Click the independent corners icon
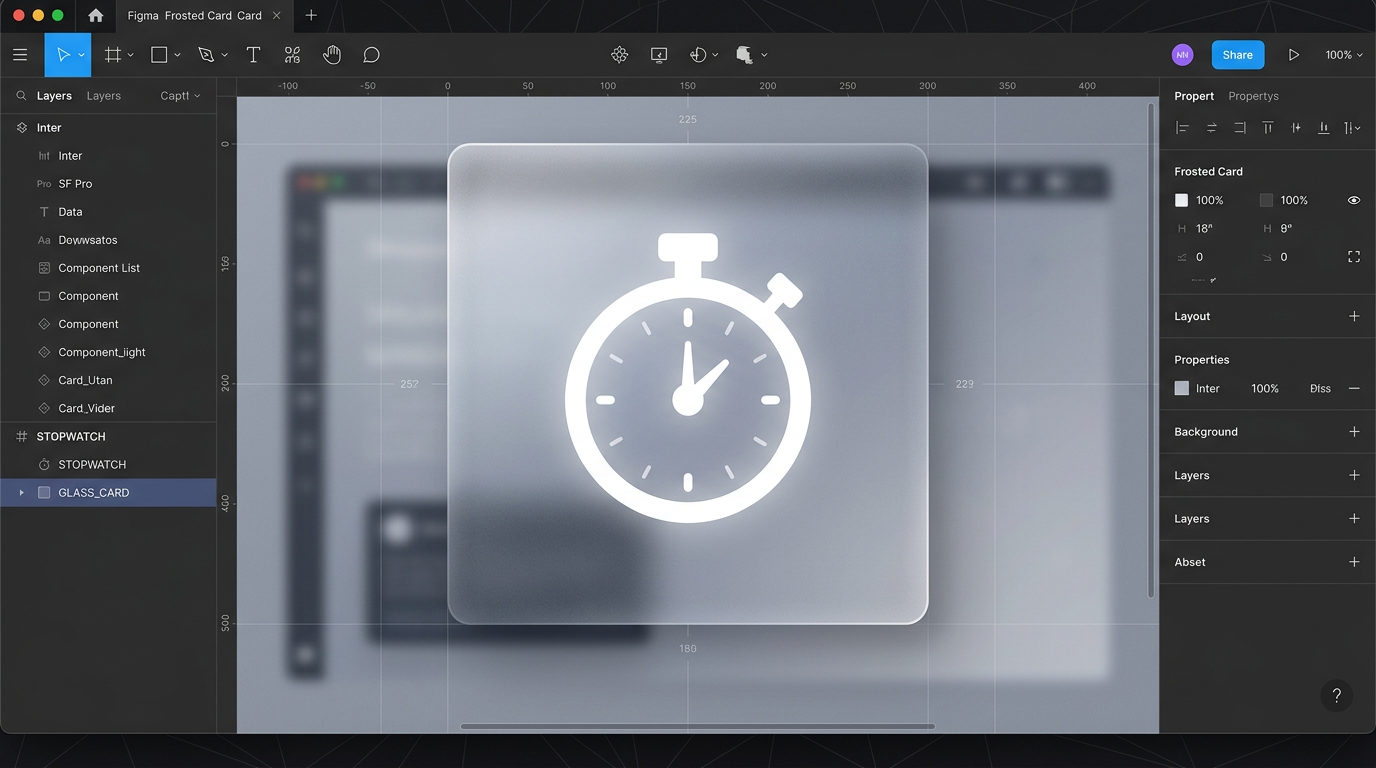Screen dimensions: 1376x768 1354,257
